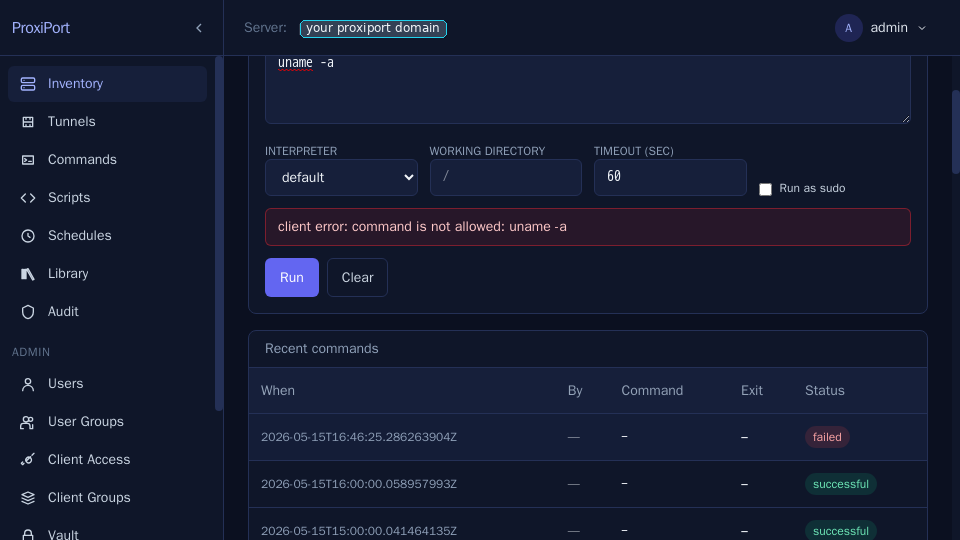Click the Timeout seconds field
The image size is (960, 540).
[670, 178]
